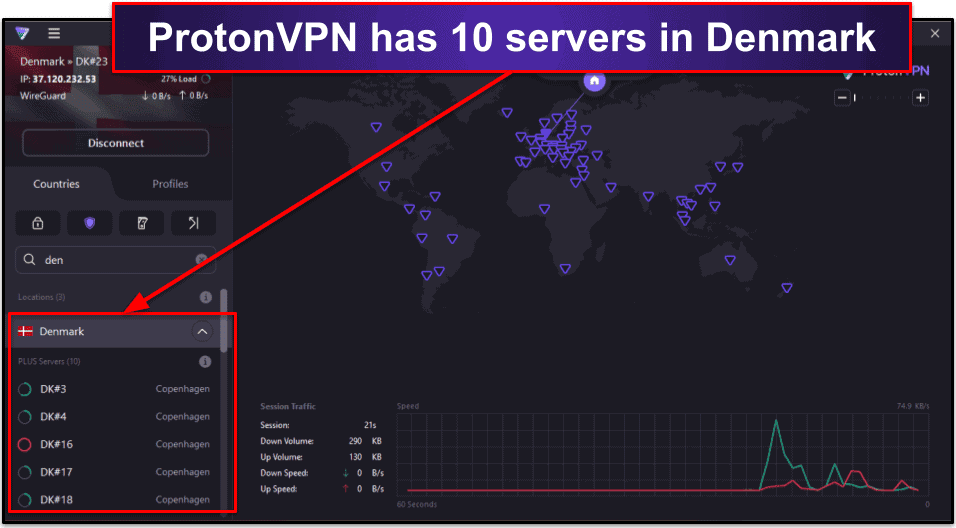Select the New Zealand server marker

tap(787, 288)
